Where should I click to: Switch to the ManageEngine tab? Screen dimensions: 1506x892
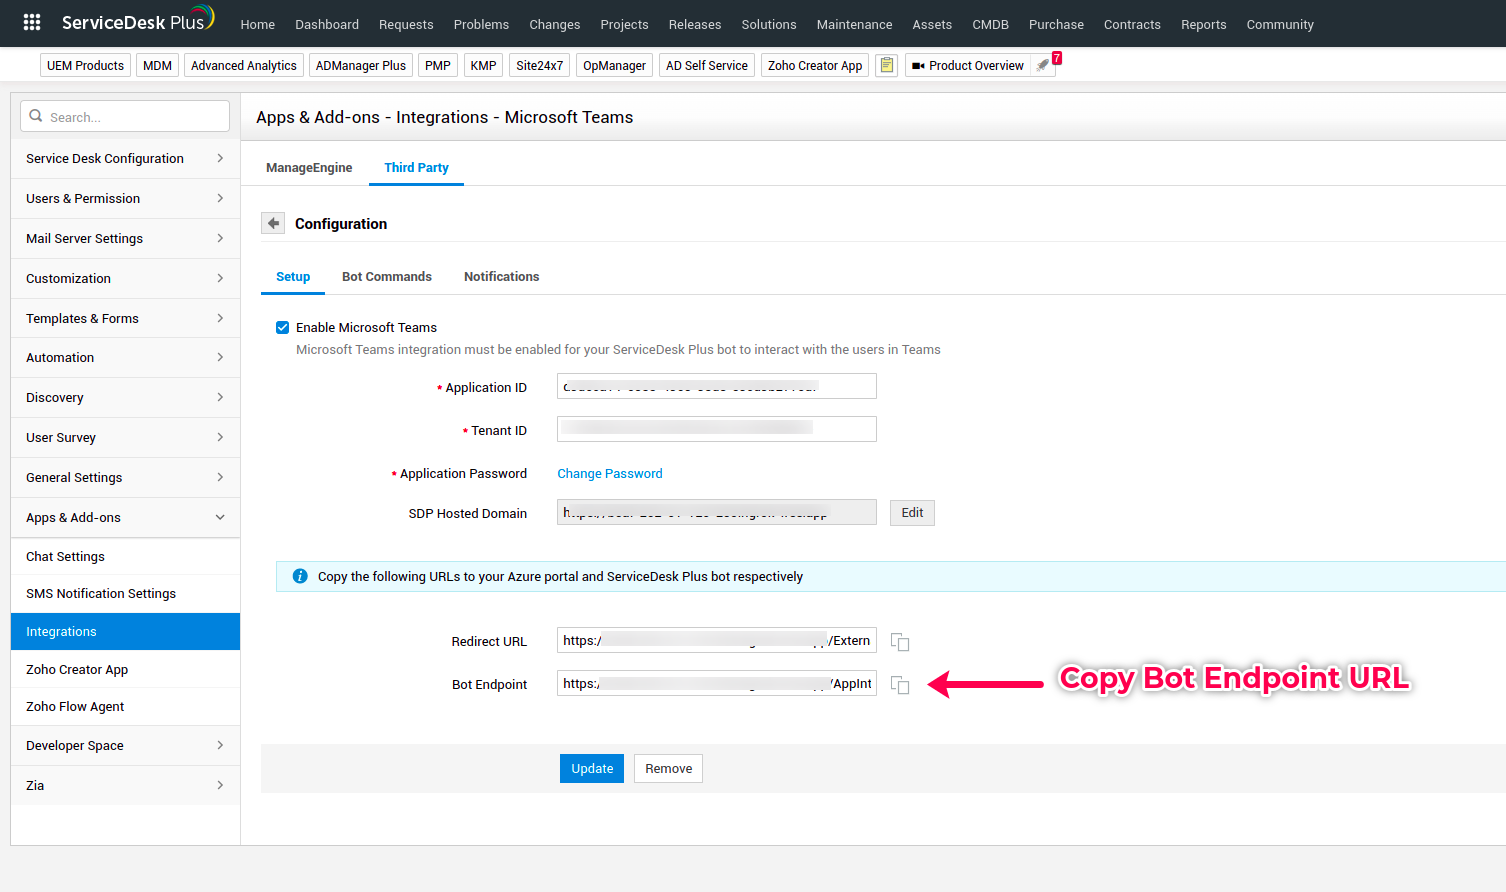click(309, 167)
